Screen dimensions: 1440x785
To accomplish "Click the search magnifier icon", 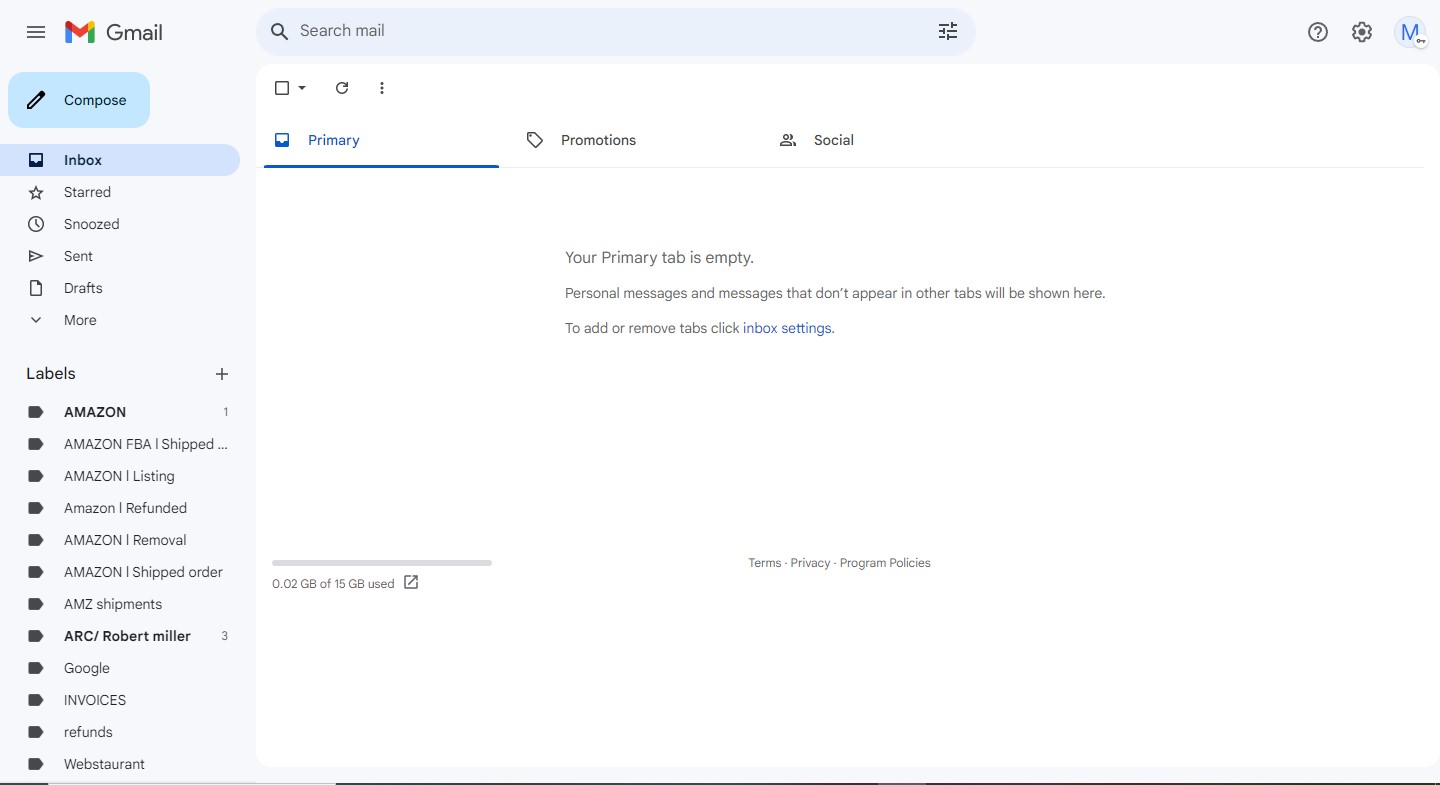I will click(280, 31).
